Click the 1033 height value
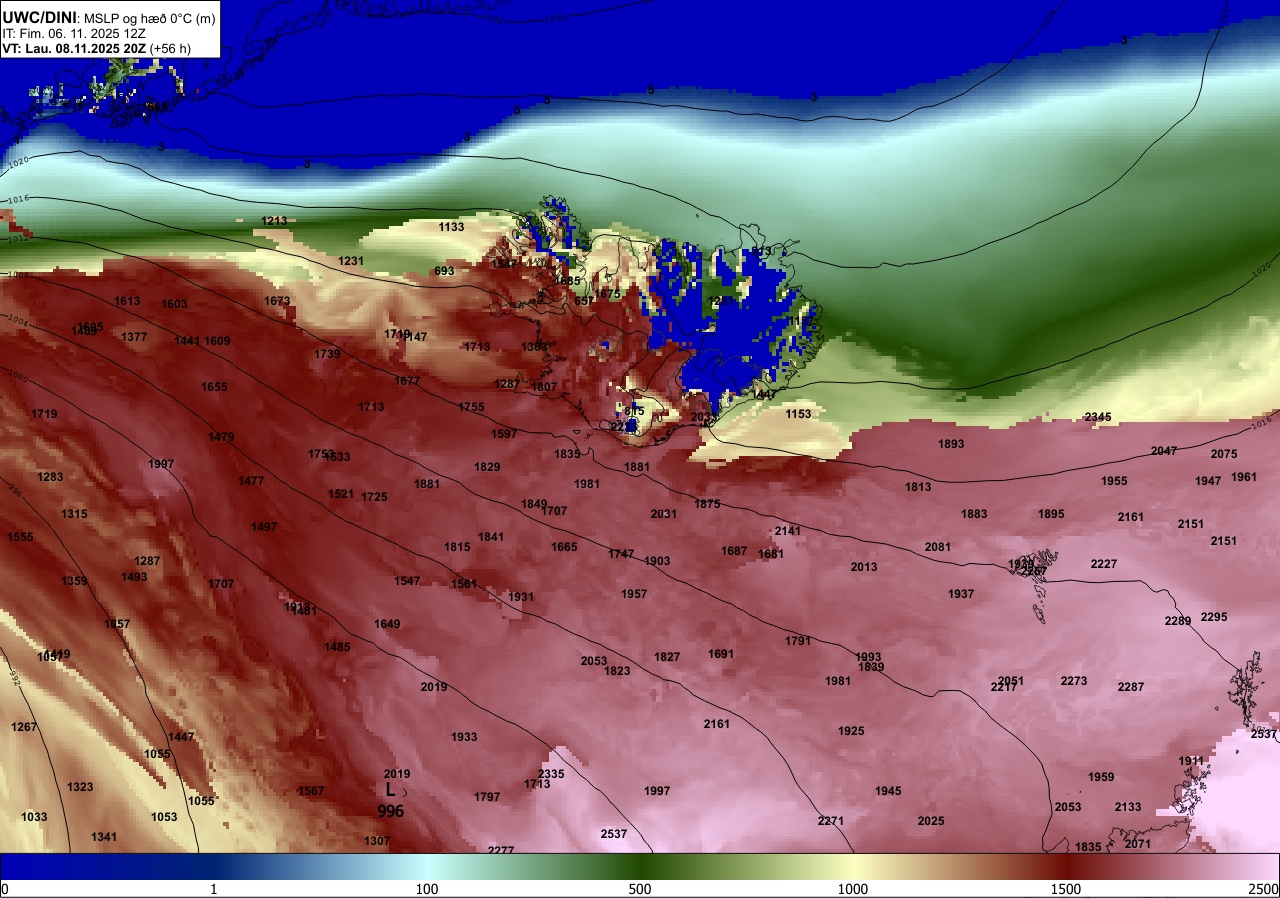Screen dimensions: 1280x898 34,817
